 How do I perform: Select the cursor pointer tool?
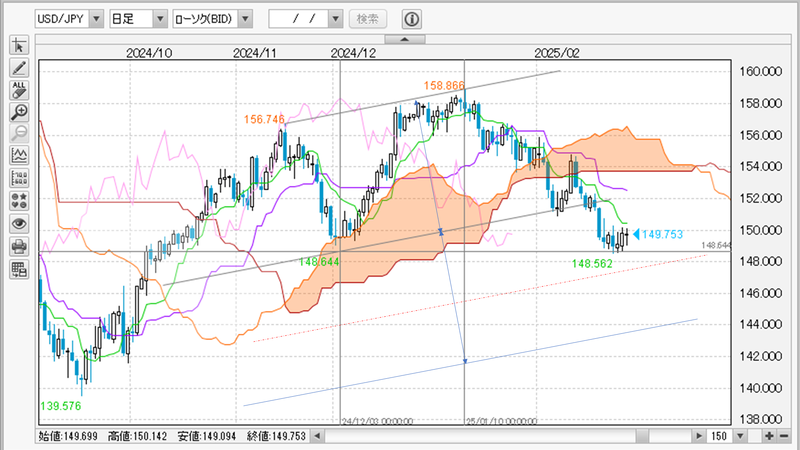(x=19, y=46)
